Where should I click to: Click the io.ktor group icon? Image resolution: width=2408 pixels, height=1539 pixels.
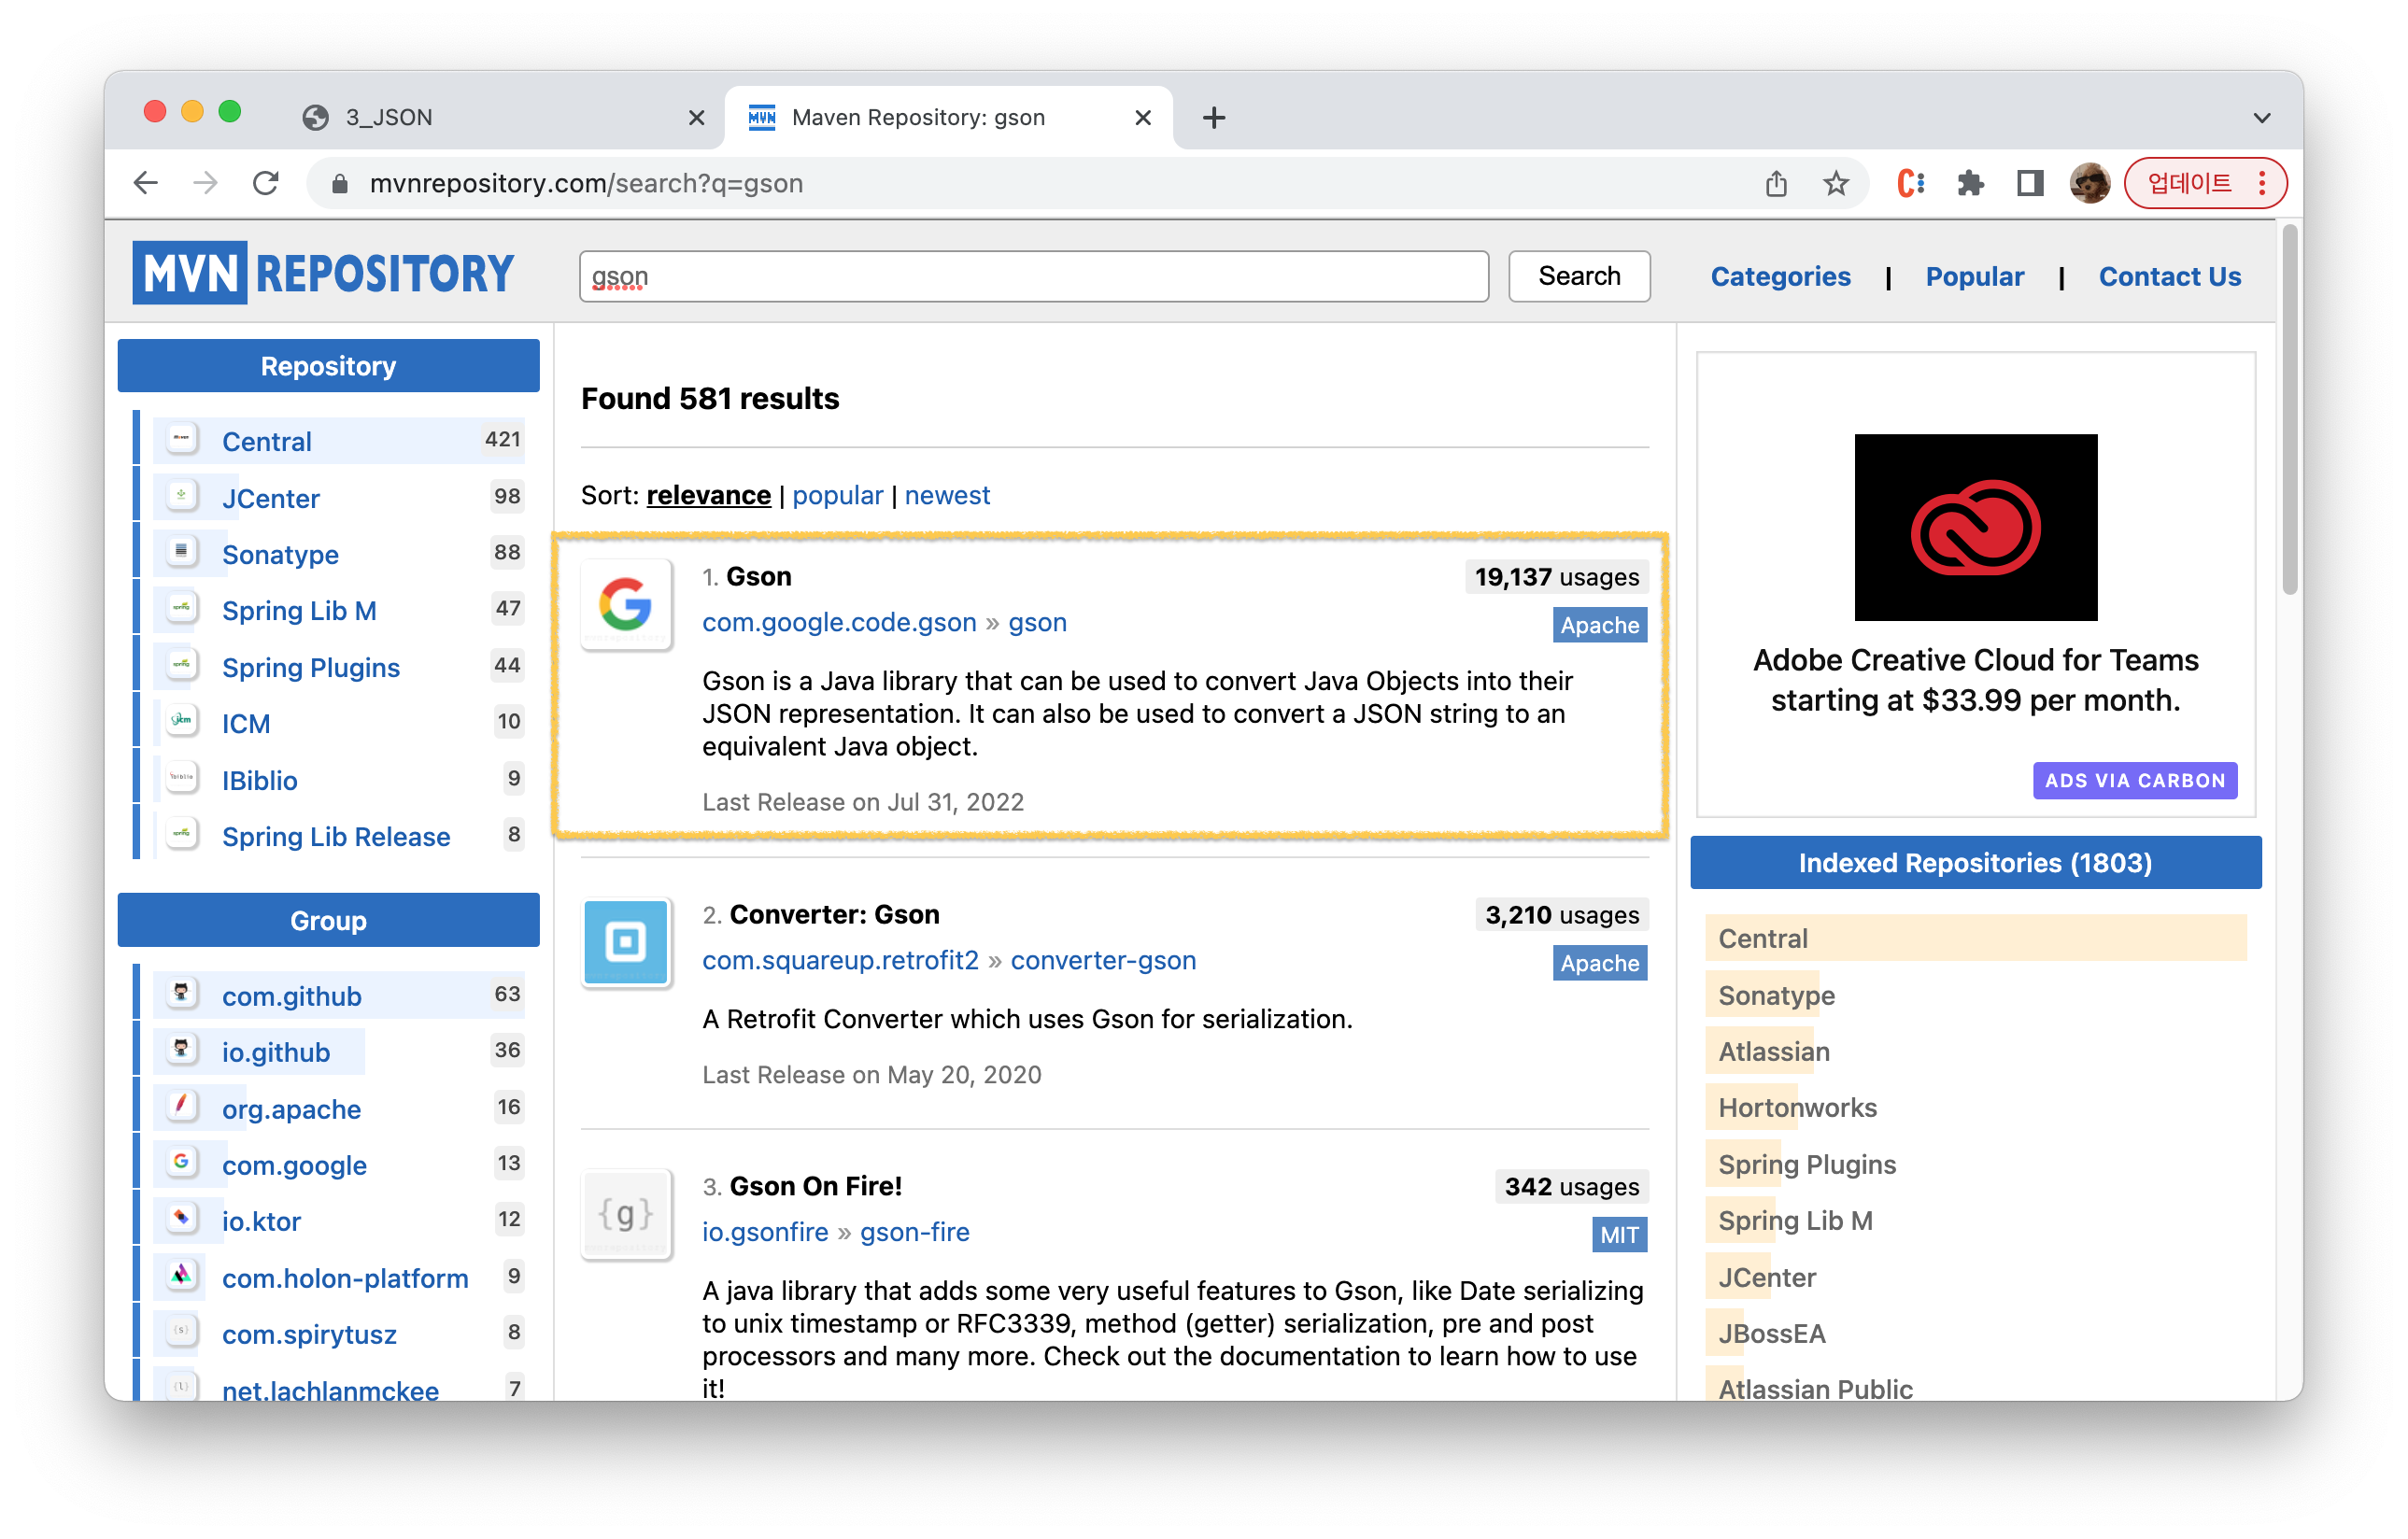[181, 1218]
